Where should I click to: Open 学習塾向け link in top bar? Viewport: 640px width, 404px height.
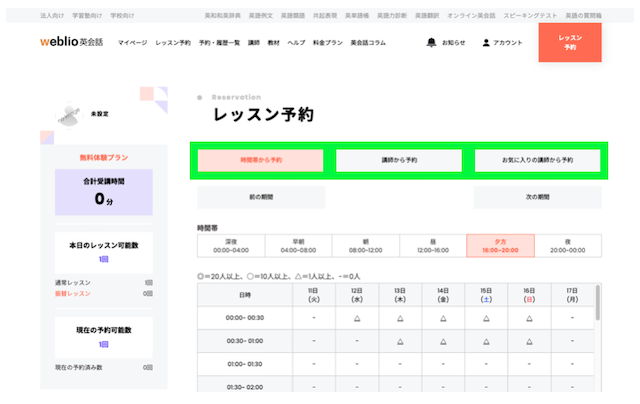coord(87,16)
